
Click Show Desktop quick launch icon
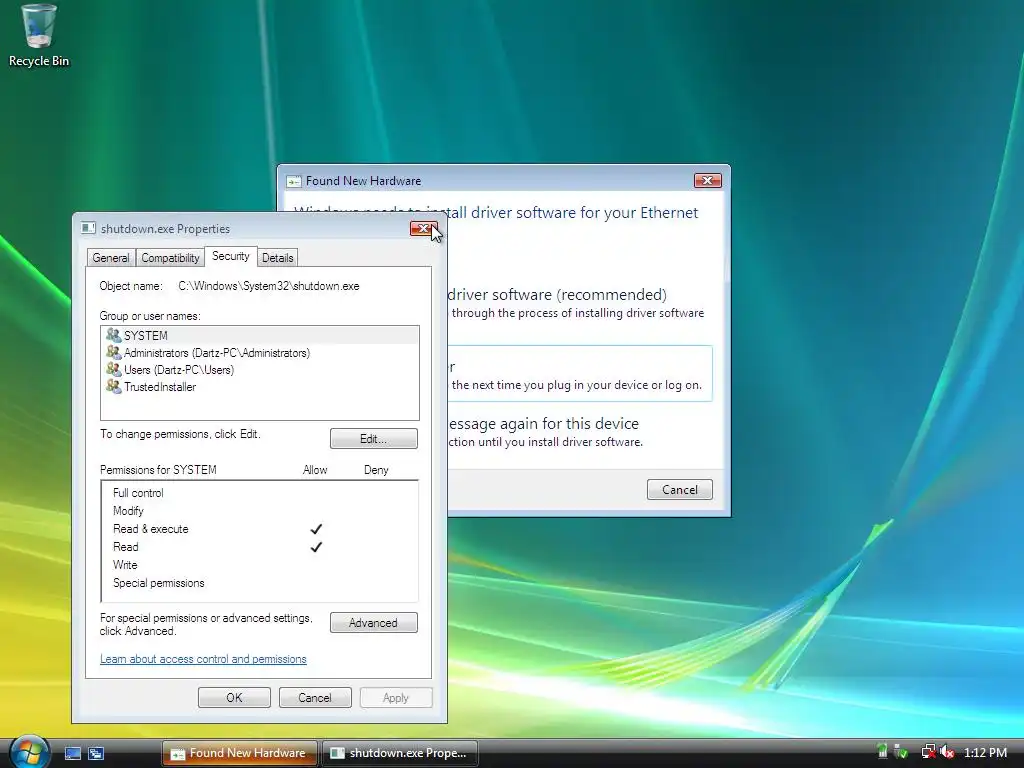[x=72, y=753]
